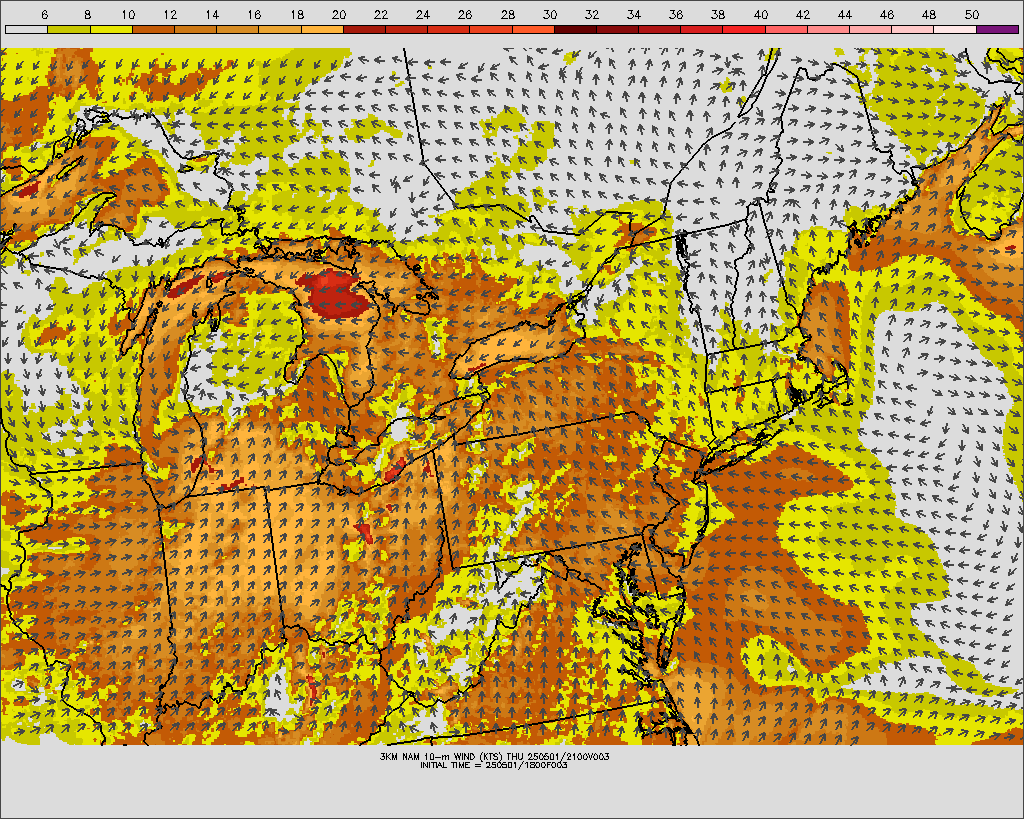Pick the yellow swatch between 8 and 10
1024x819 pixels.
coord(111,29)
